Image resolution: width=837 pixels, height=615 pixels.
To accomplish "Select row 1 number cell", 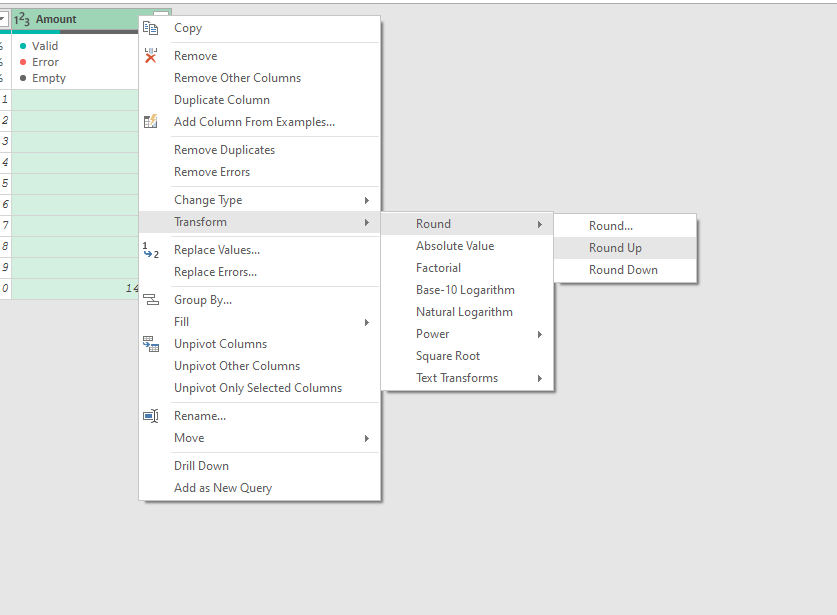I will coord(5,99).
